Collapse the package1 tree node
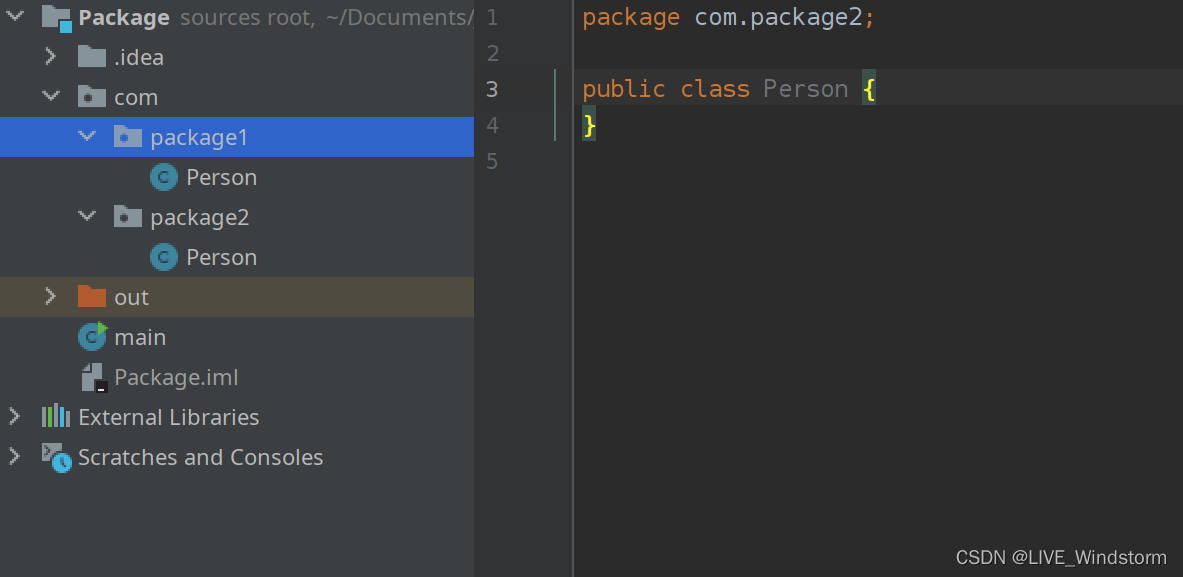 pyautogui.click(x=87, y=137)
